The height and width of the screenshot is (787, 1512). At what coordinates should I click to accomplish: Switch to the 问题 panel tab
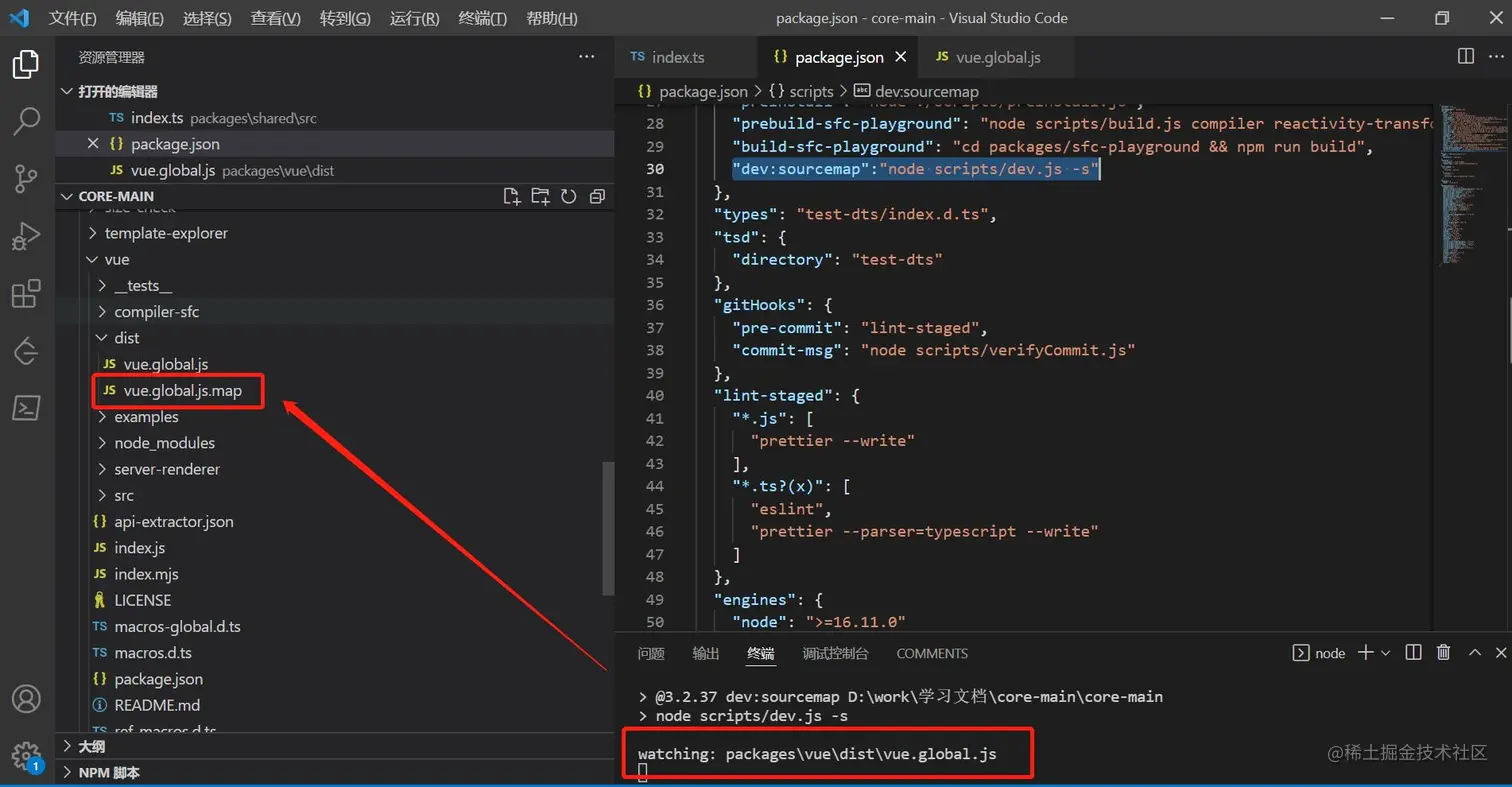pyautogui.click(x=651, y=653)
